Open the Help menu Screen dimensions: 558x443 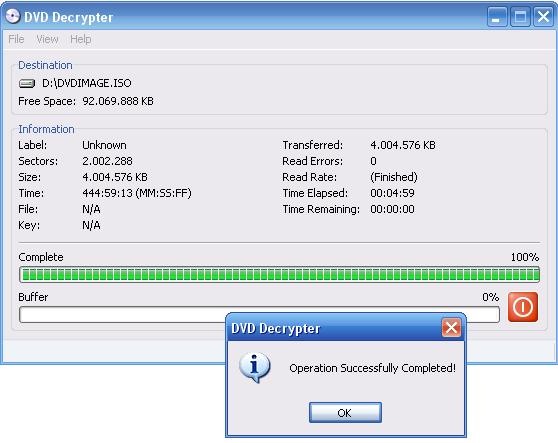click(x=81, y=39)
